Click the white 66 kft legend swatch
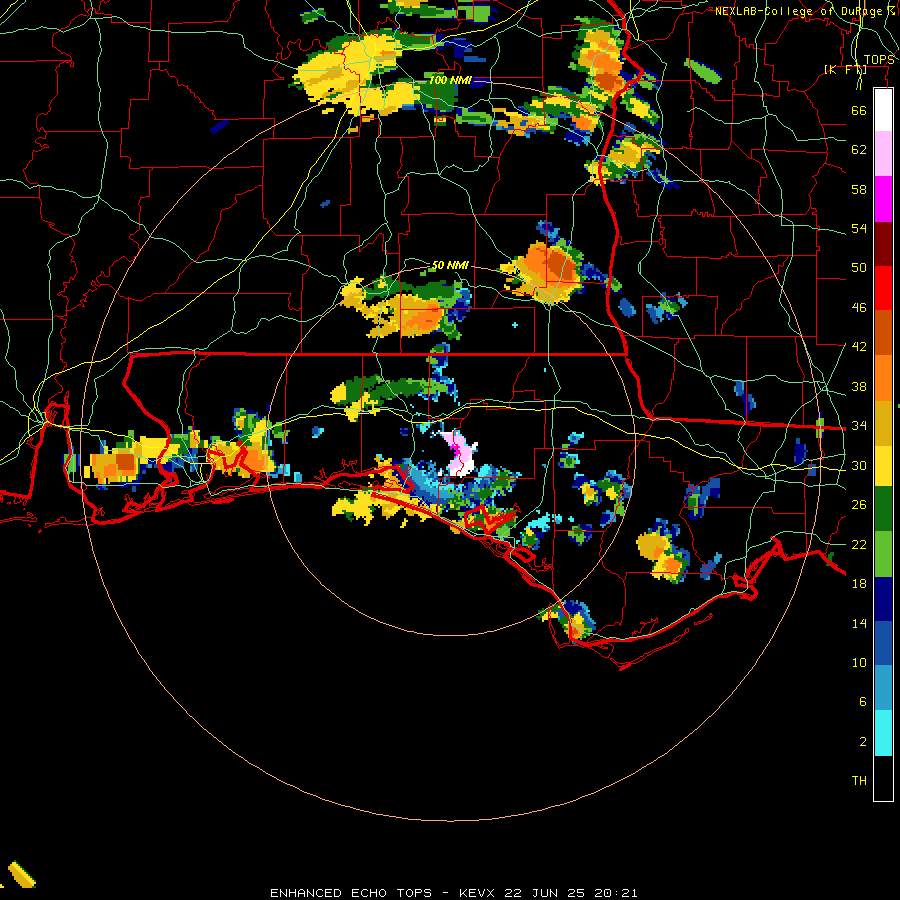The width and height of the screenshot is (900, 900). [883, 110]
